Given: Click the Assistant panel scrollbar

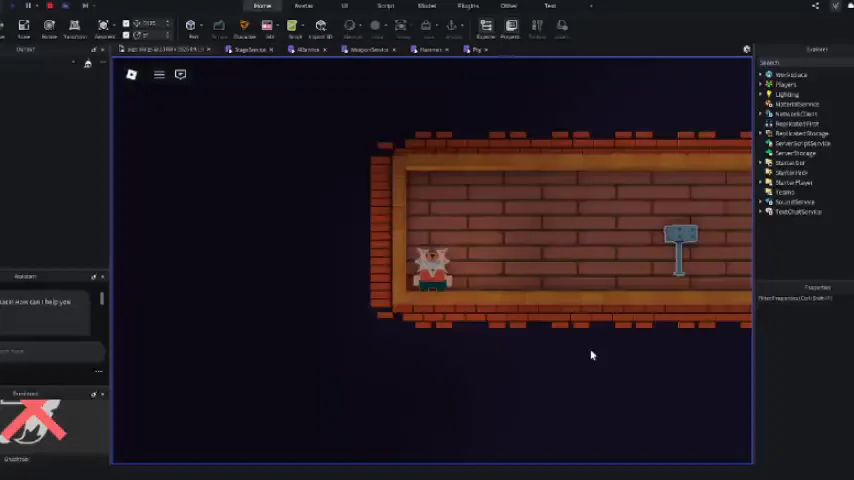Looking at the screenshot, I should [x=102, y=299].
